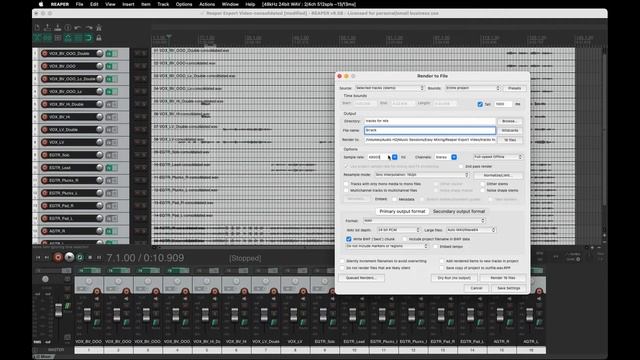640x360 pixels.
Task: Click Dry Run (no output) button
Action: pyautogui.click(x=454, y=278)
